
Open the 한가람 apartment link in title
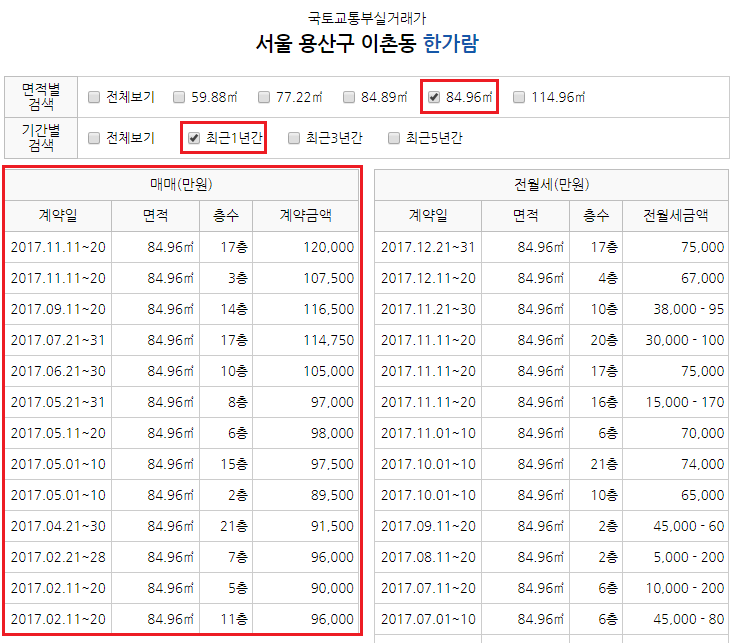coord(451,44)
